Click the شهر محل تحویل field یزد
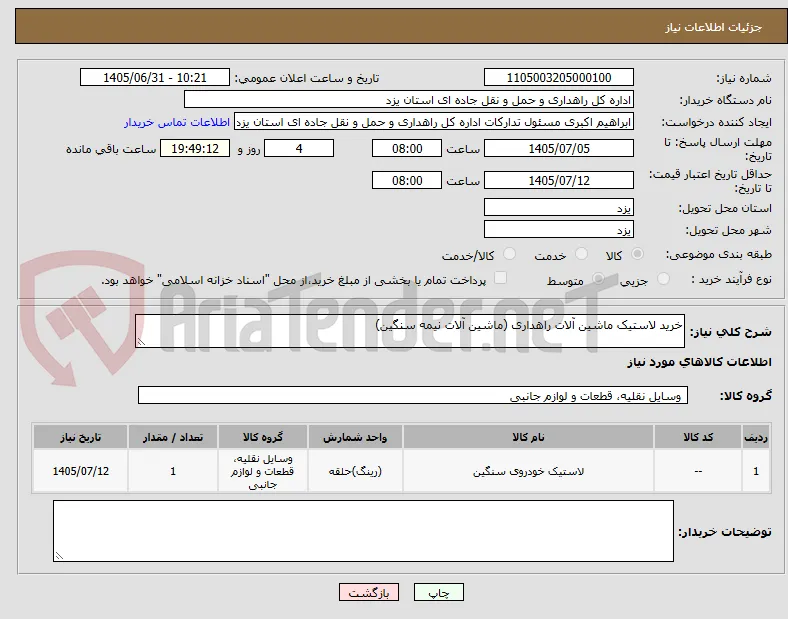788x619 pixels. 559,229
